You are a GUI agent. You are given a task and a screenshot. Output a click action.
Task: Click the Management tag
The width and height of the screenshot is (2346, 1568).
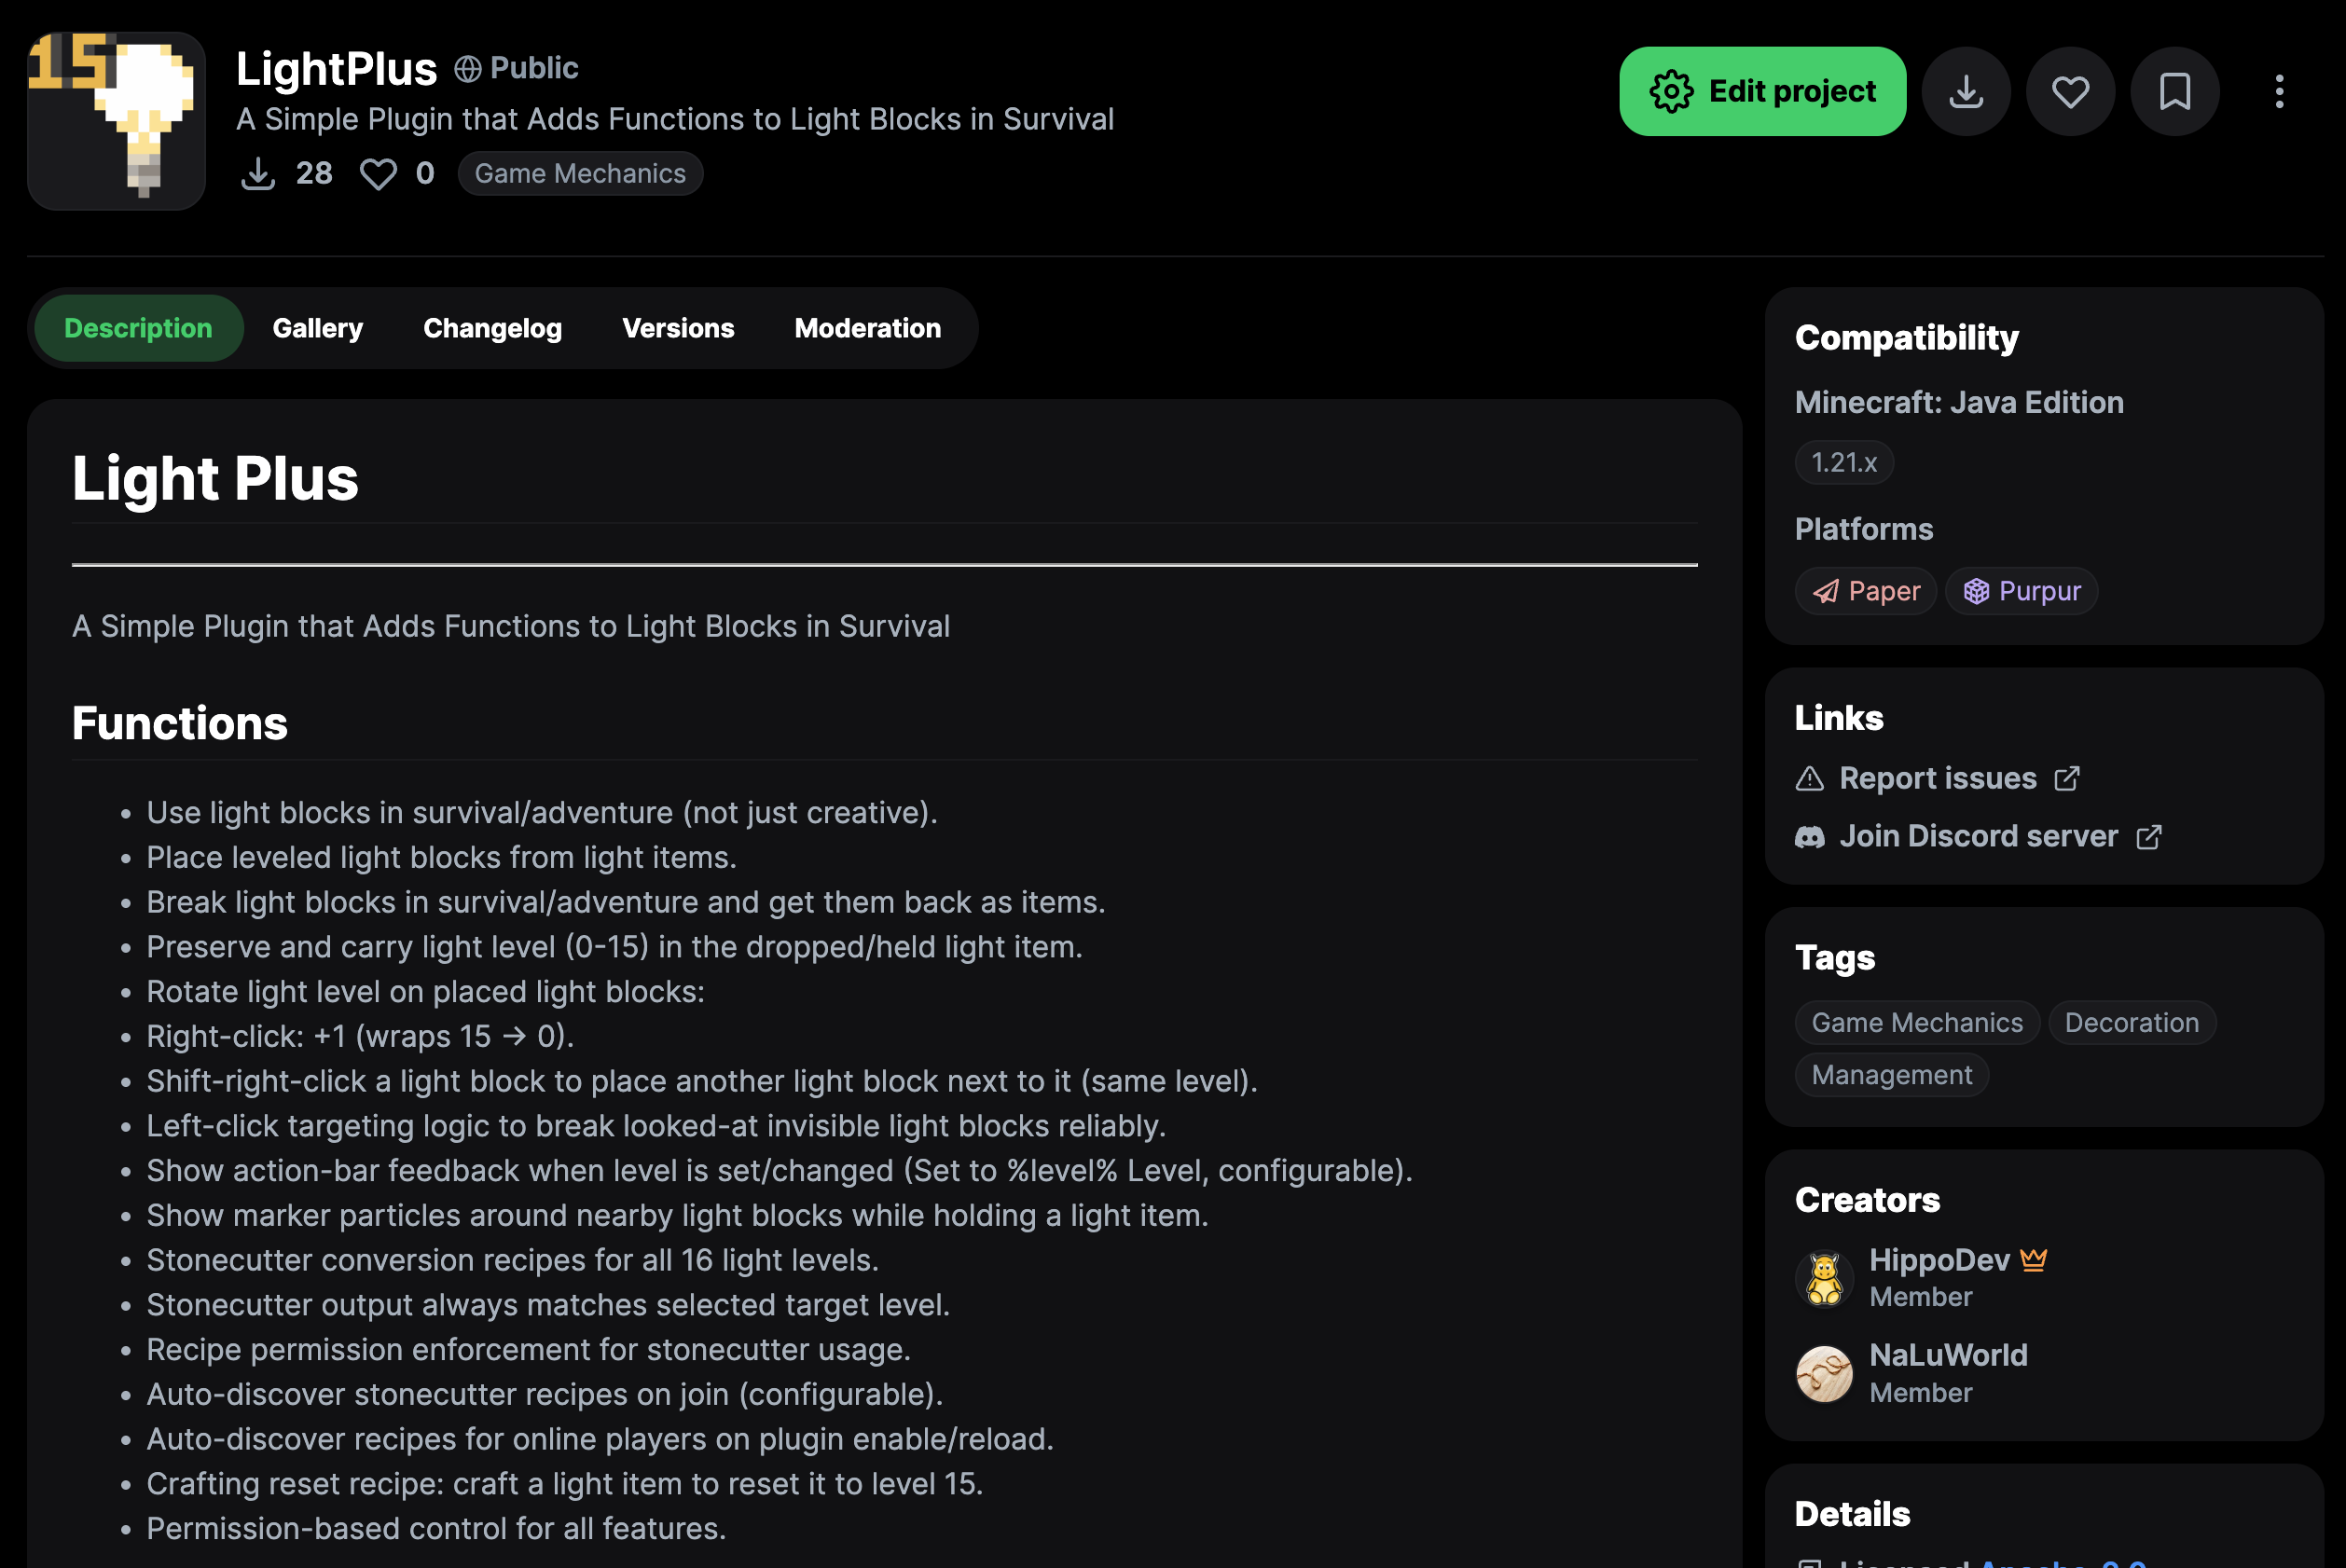(1891, 1075)
